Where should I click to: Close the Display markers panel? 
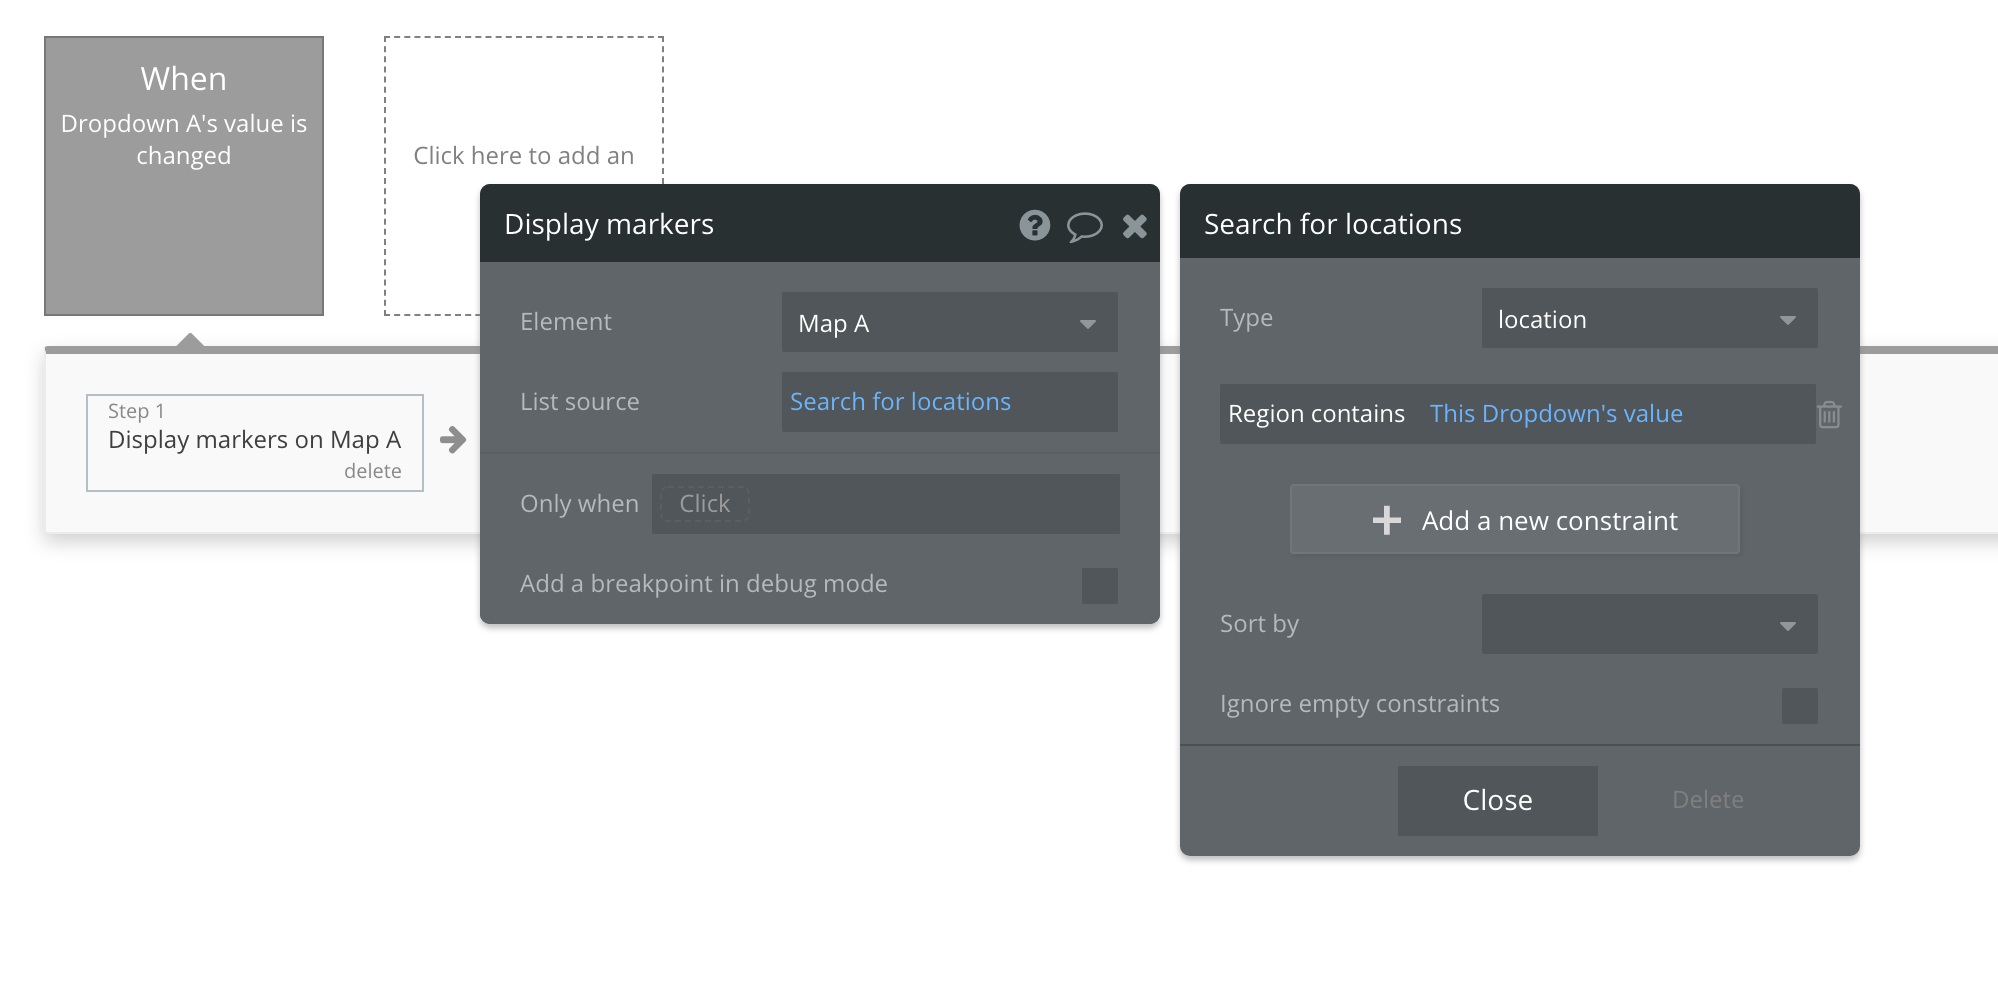pyautogui.click(x=1134, y=226)
